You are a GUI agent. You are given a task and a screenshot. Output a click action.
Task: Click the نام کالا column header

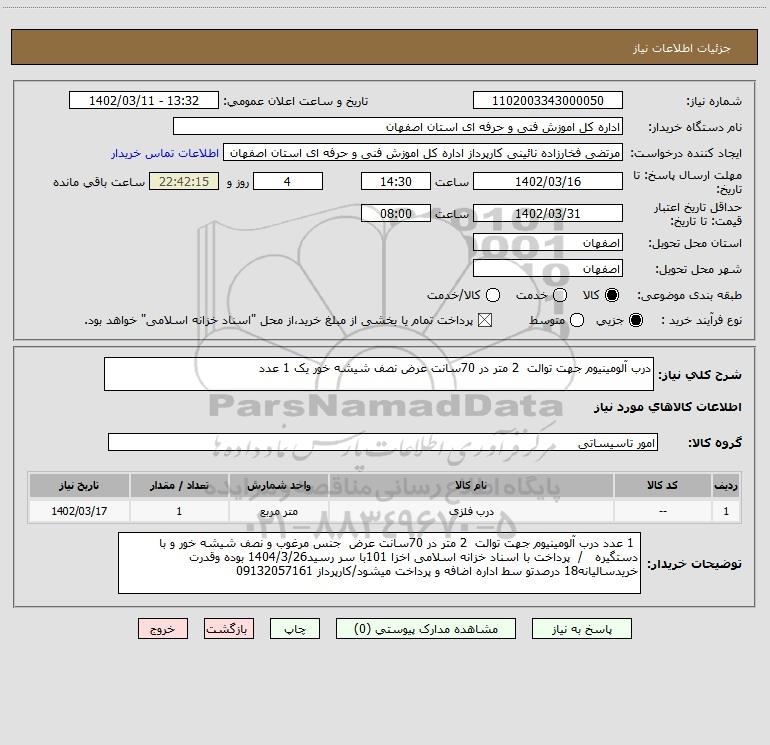click(471, 485)
